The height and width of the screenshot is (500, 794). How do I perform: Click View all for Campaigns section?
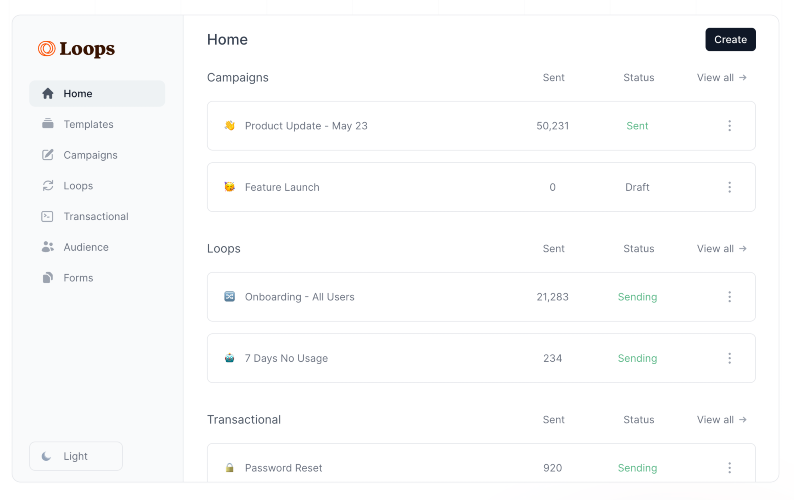click(721, 78)
